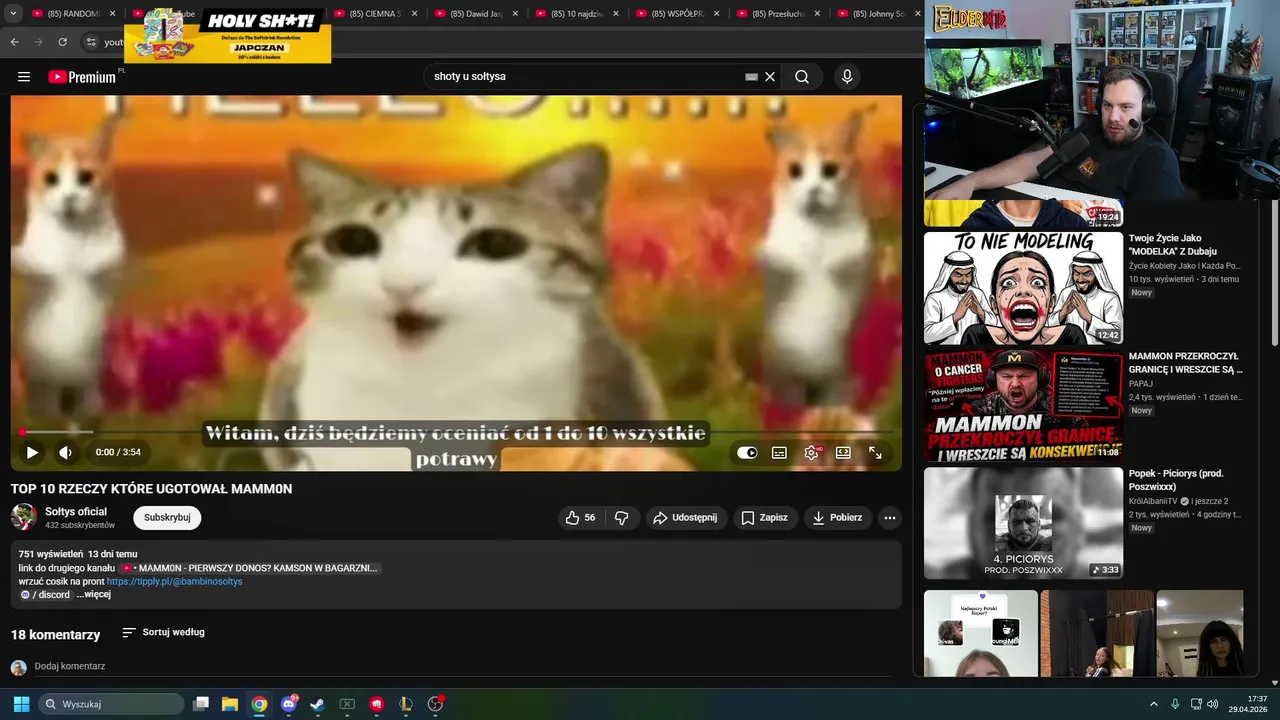Open the Short showing the black-haired woman
1280x720 pixels.
pos(1200,633)
